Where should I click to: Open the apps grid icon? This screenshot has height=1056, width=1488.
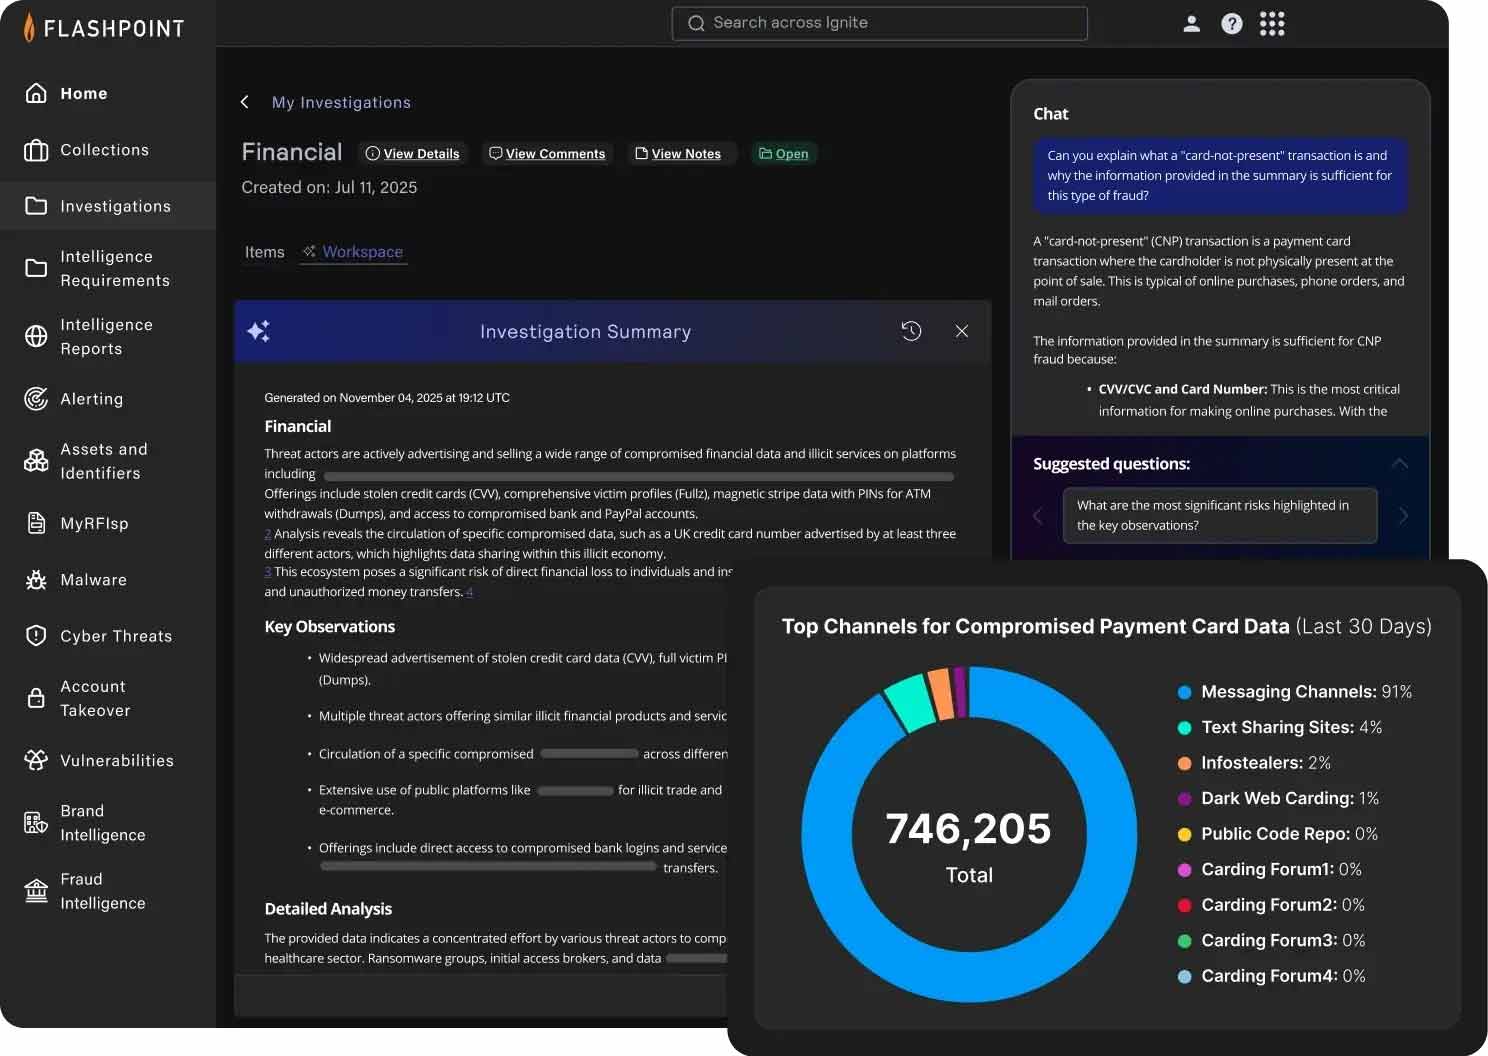1272,24
